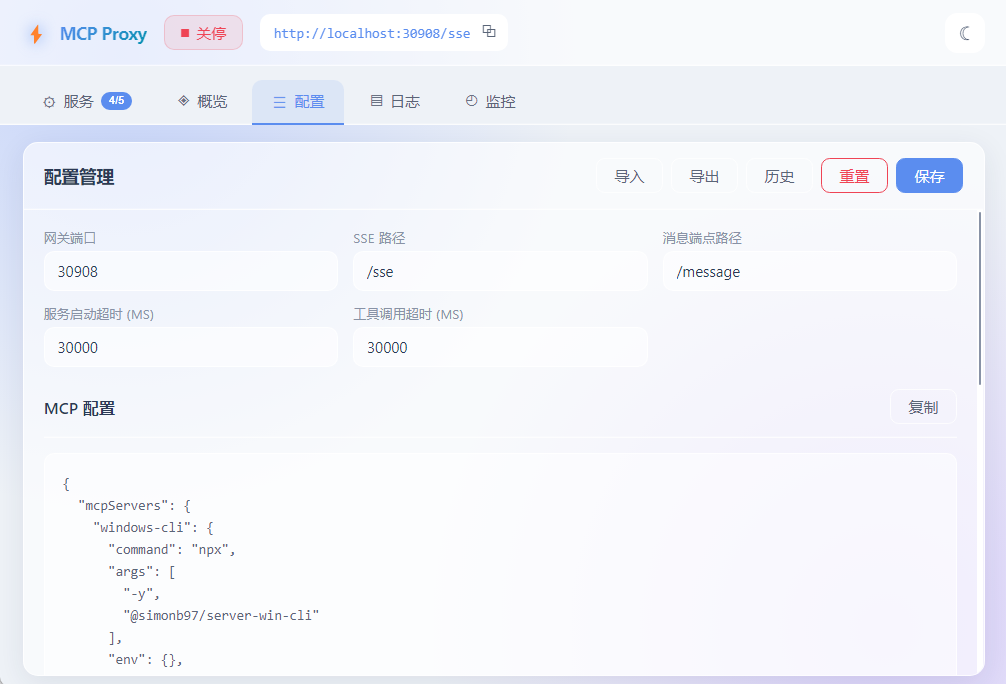Click the document icon beside 日志
Screen dimensions: 1006x684
[x=377, y=101]
